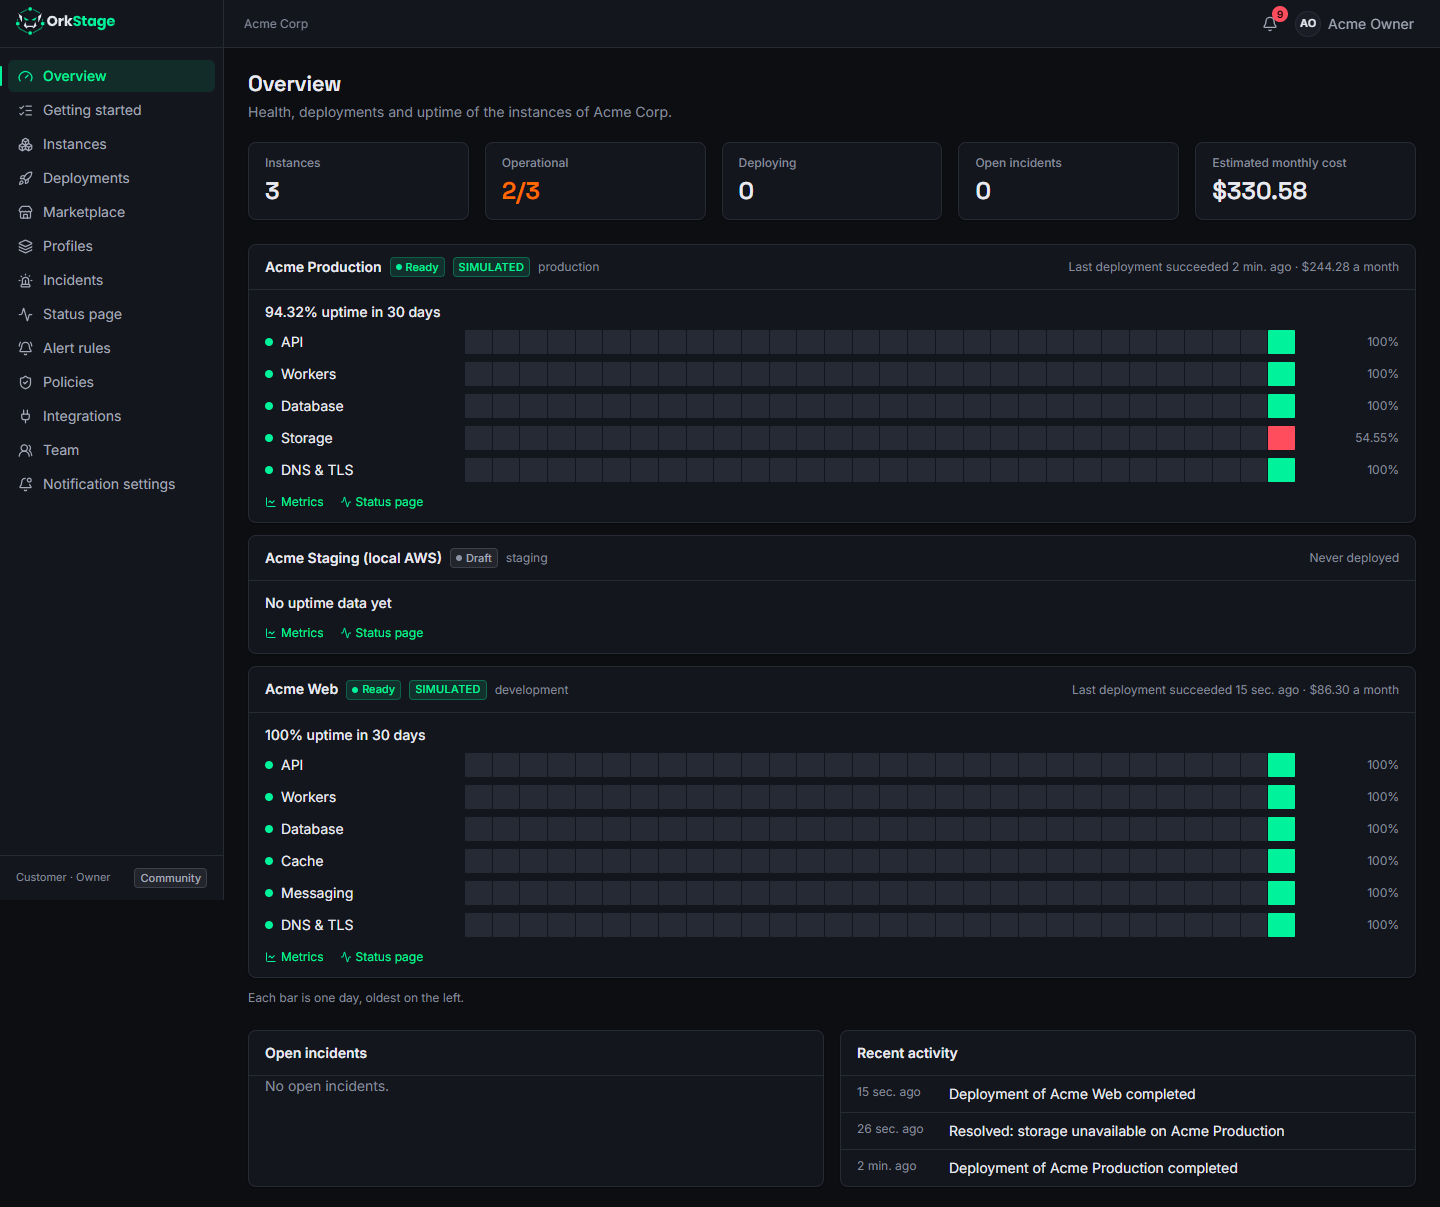Open the notifications bell
Viewport: 1440px width, 1207px height.
(1270, 23)
